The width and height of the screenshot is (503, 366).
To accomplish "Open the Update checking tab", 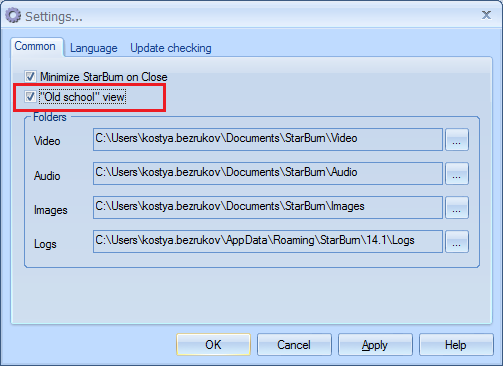I will [171, 48].
